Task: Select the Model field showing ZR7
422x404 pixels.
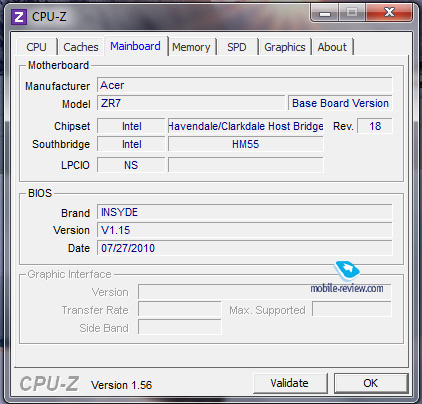Action: click(x=191, y=103)
